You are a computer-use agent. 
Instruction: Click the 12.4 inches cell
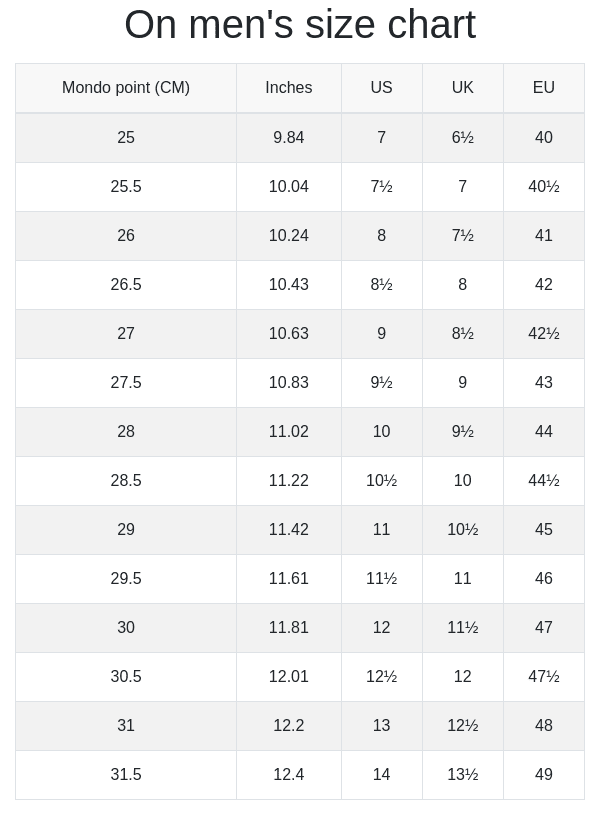point(289,775)
